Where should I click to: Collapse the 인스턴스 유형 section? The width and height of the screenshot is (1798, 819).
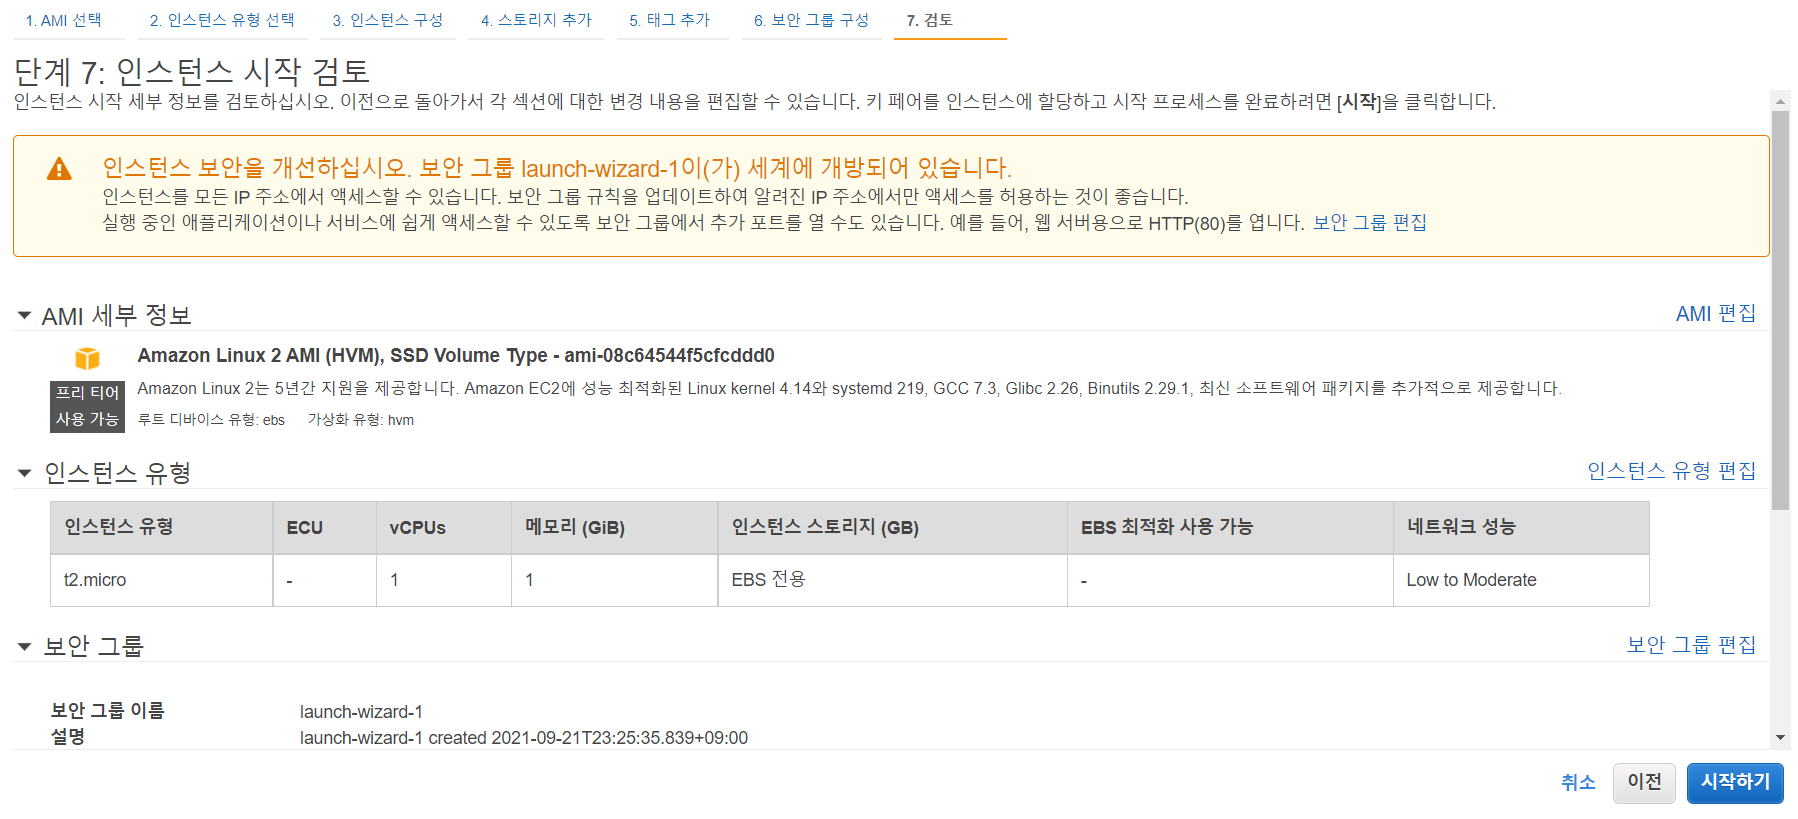coord(24,473)
